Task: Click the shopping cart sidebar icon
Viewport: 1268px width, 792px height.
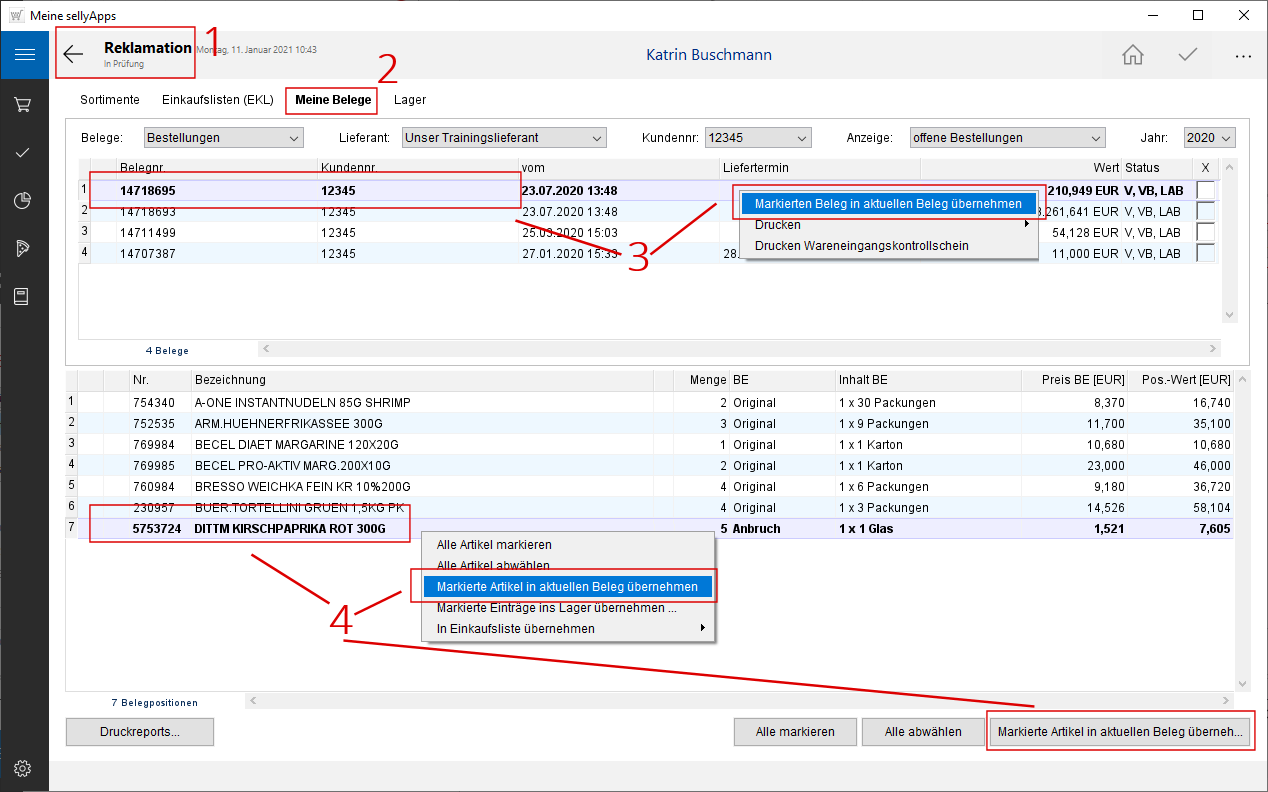Action: pyautogui.click(x=23, y=104)
